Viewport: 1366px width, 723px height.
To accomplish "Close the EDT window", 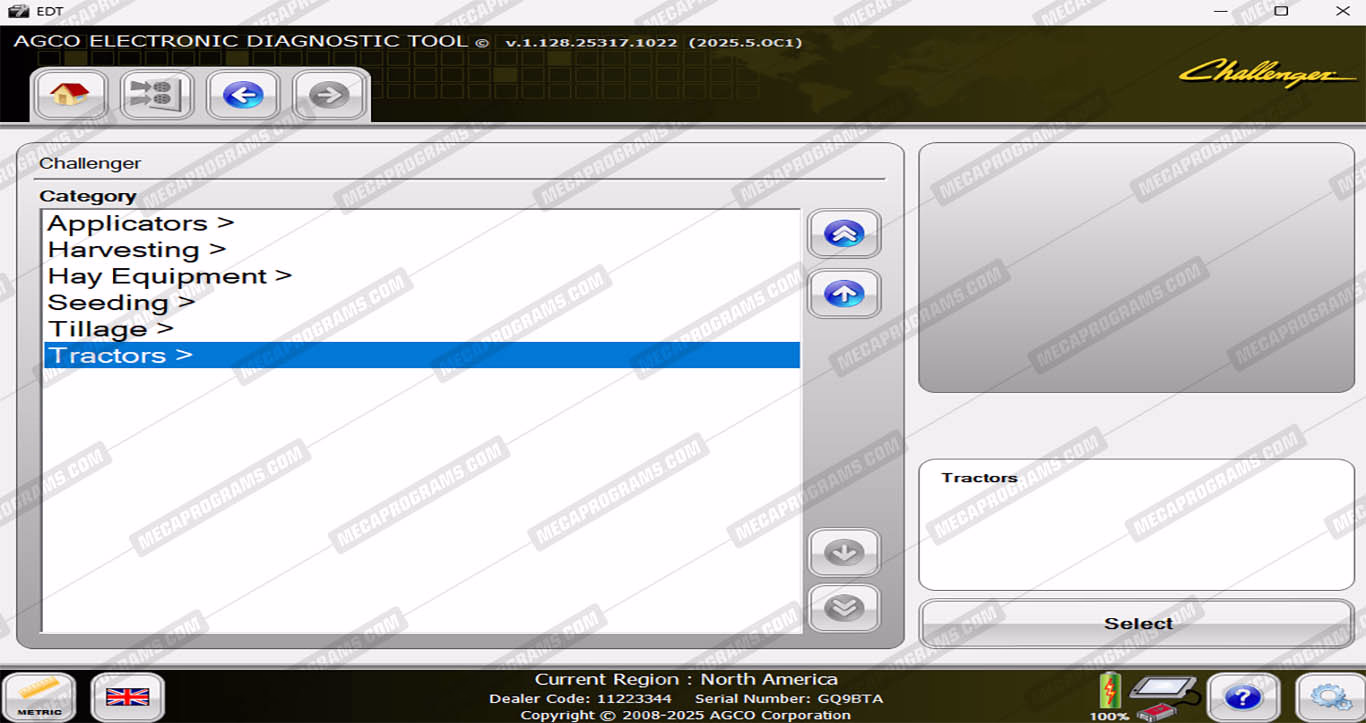I will 1343,11.
